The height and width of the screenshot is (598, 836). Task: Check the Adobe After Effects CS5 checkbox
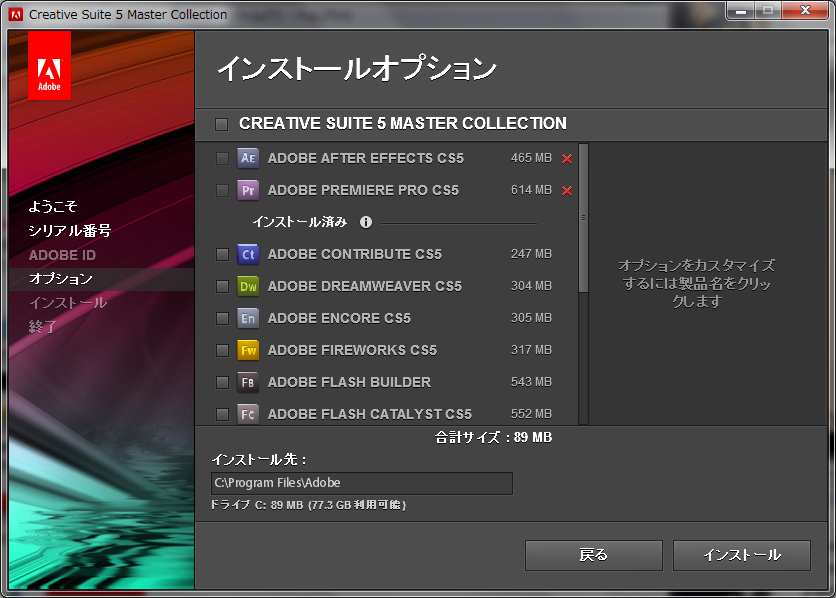tap(222, 158)
